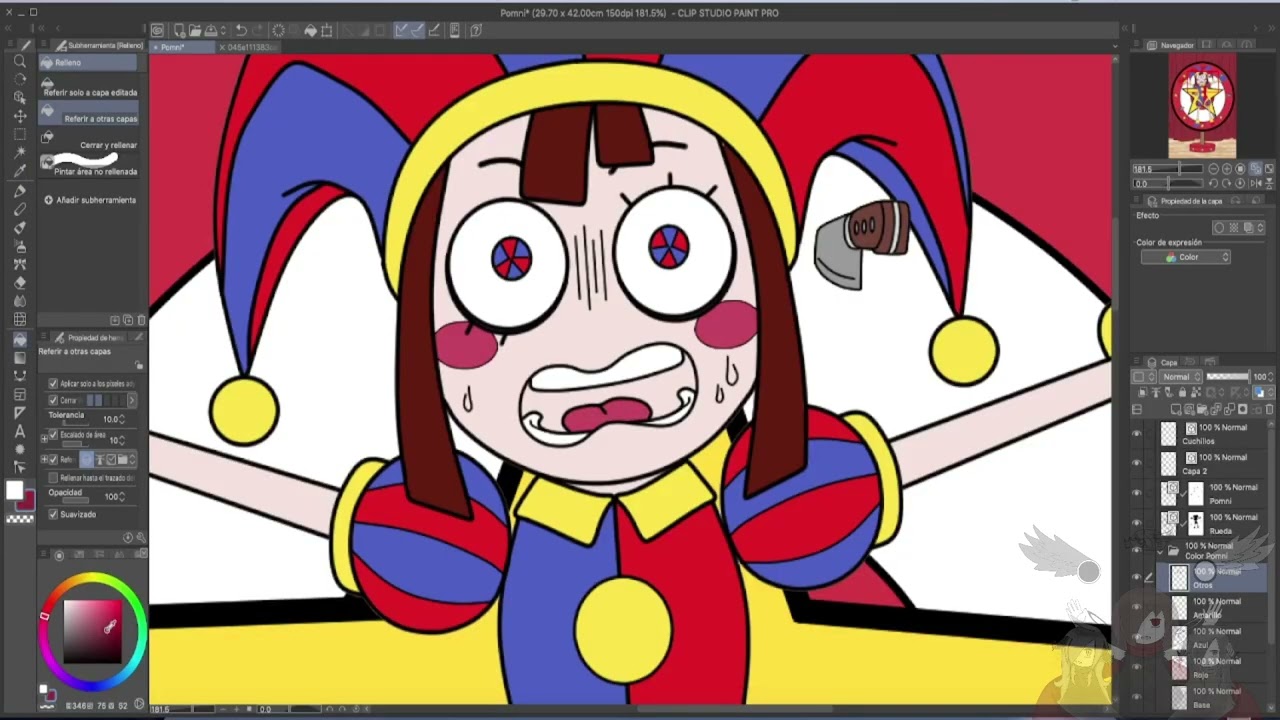Select the Move layer tool

pos(19,116)
